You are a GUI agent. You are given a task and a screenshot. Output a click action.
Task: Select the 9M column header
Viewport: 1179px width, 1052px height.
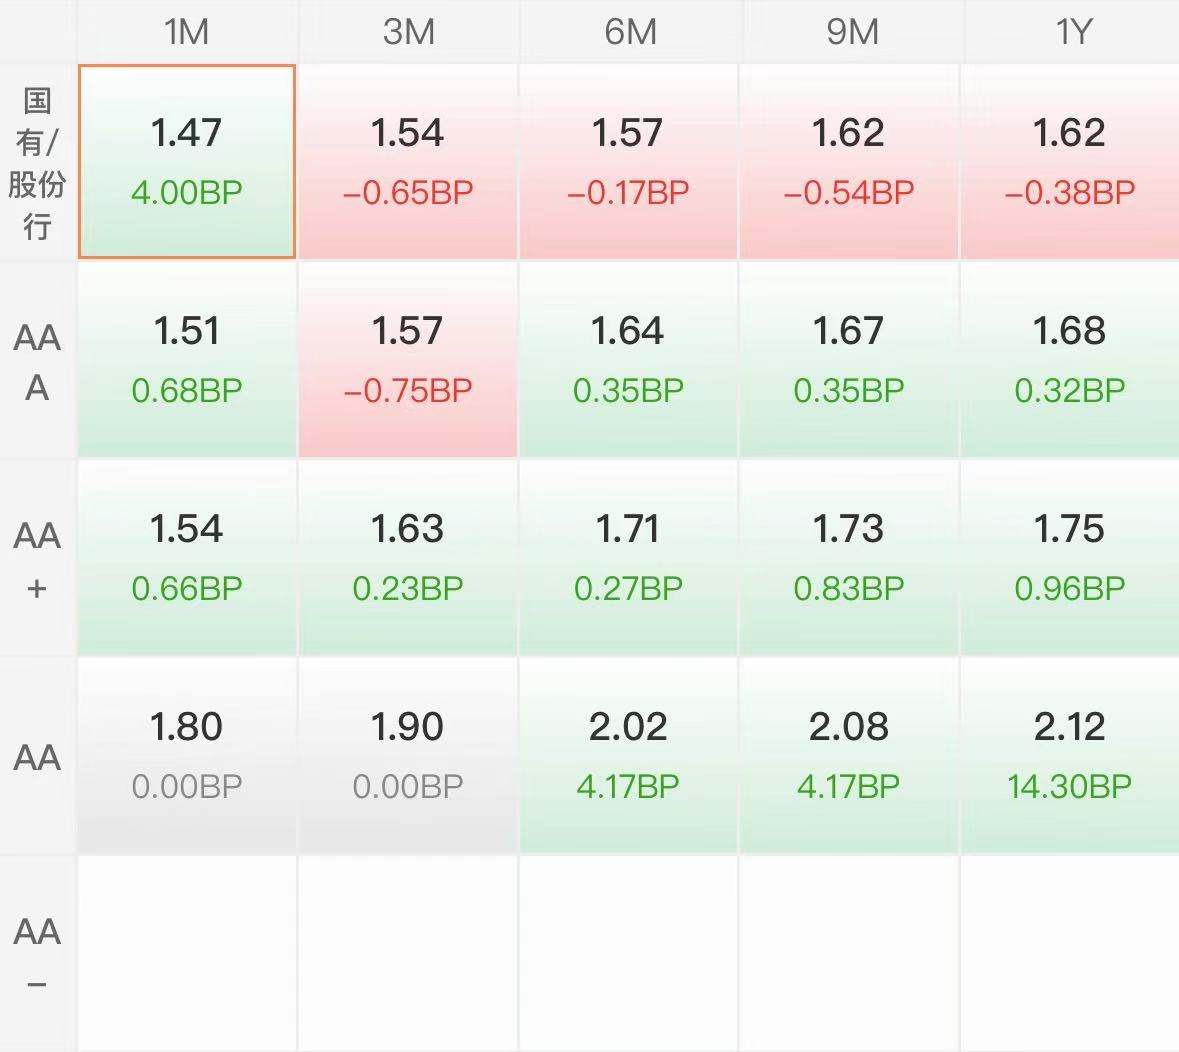click(850, 32)
